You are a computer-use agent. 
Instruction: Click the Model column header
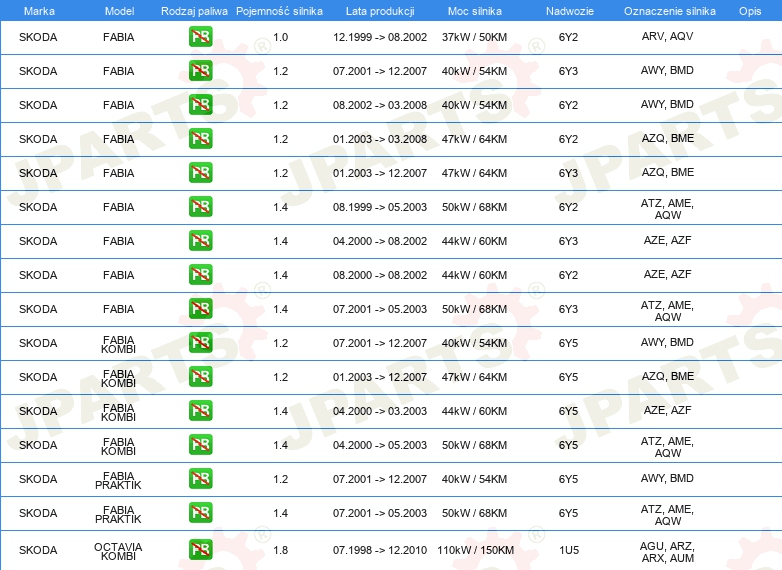(119, 11)
